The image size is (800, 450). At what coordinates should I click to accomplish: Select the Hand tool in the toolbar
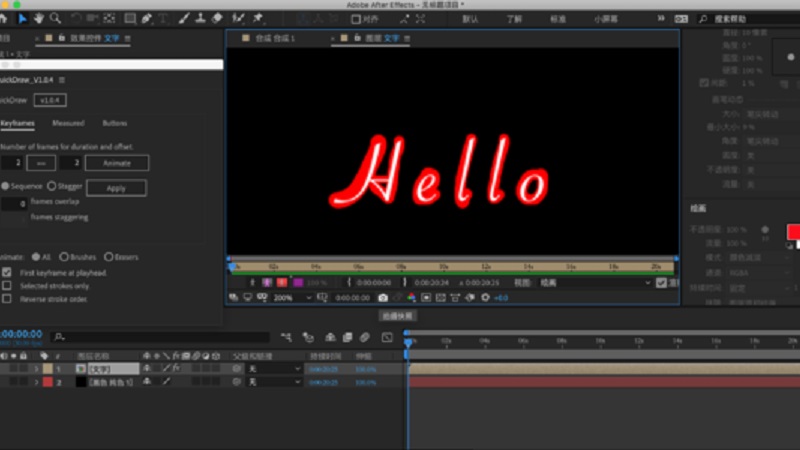coord(38,18)
